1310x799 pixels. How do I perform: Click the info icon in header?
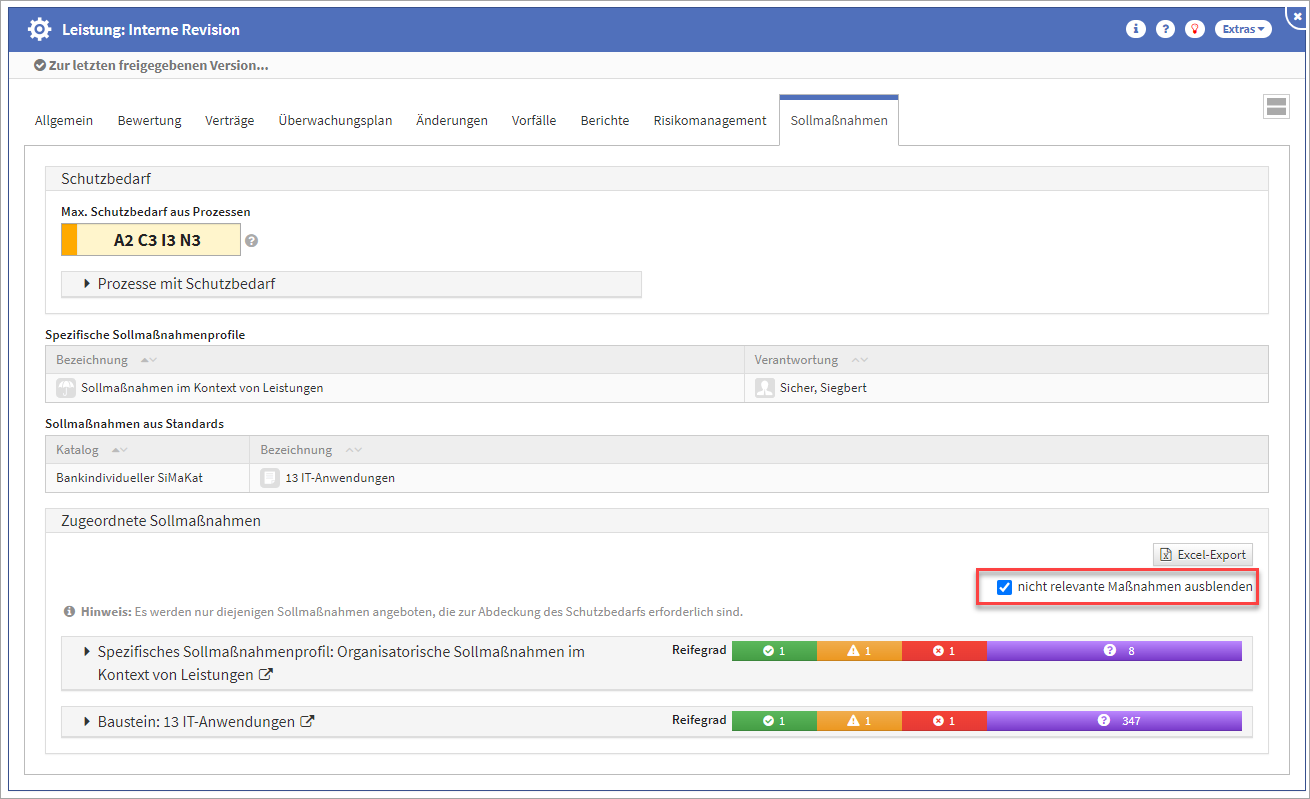1135,29
